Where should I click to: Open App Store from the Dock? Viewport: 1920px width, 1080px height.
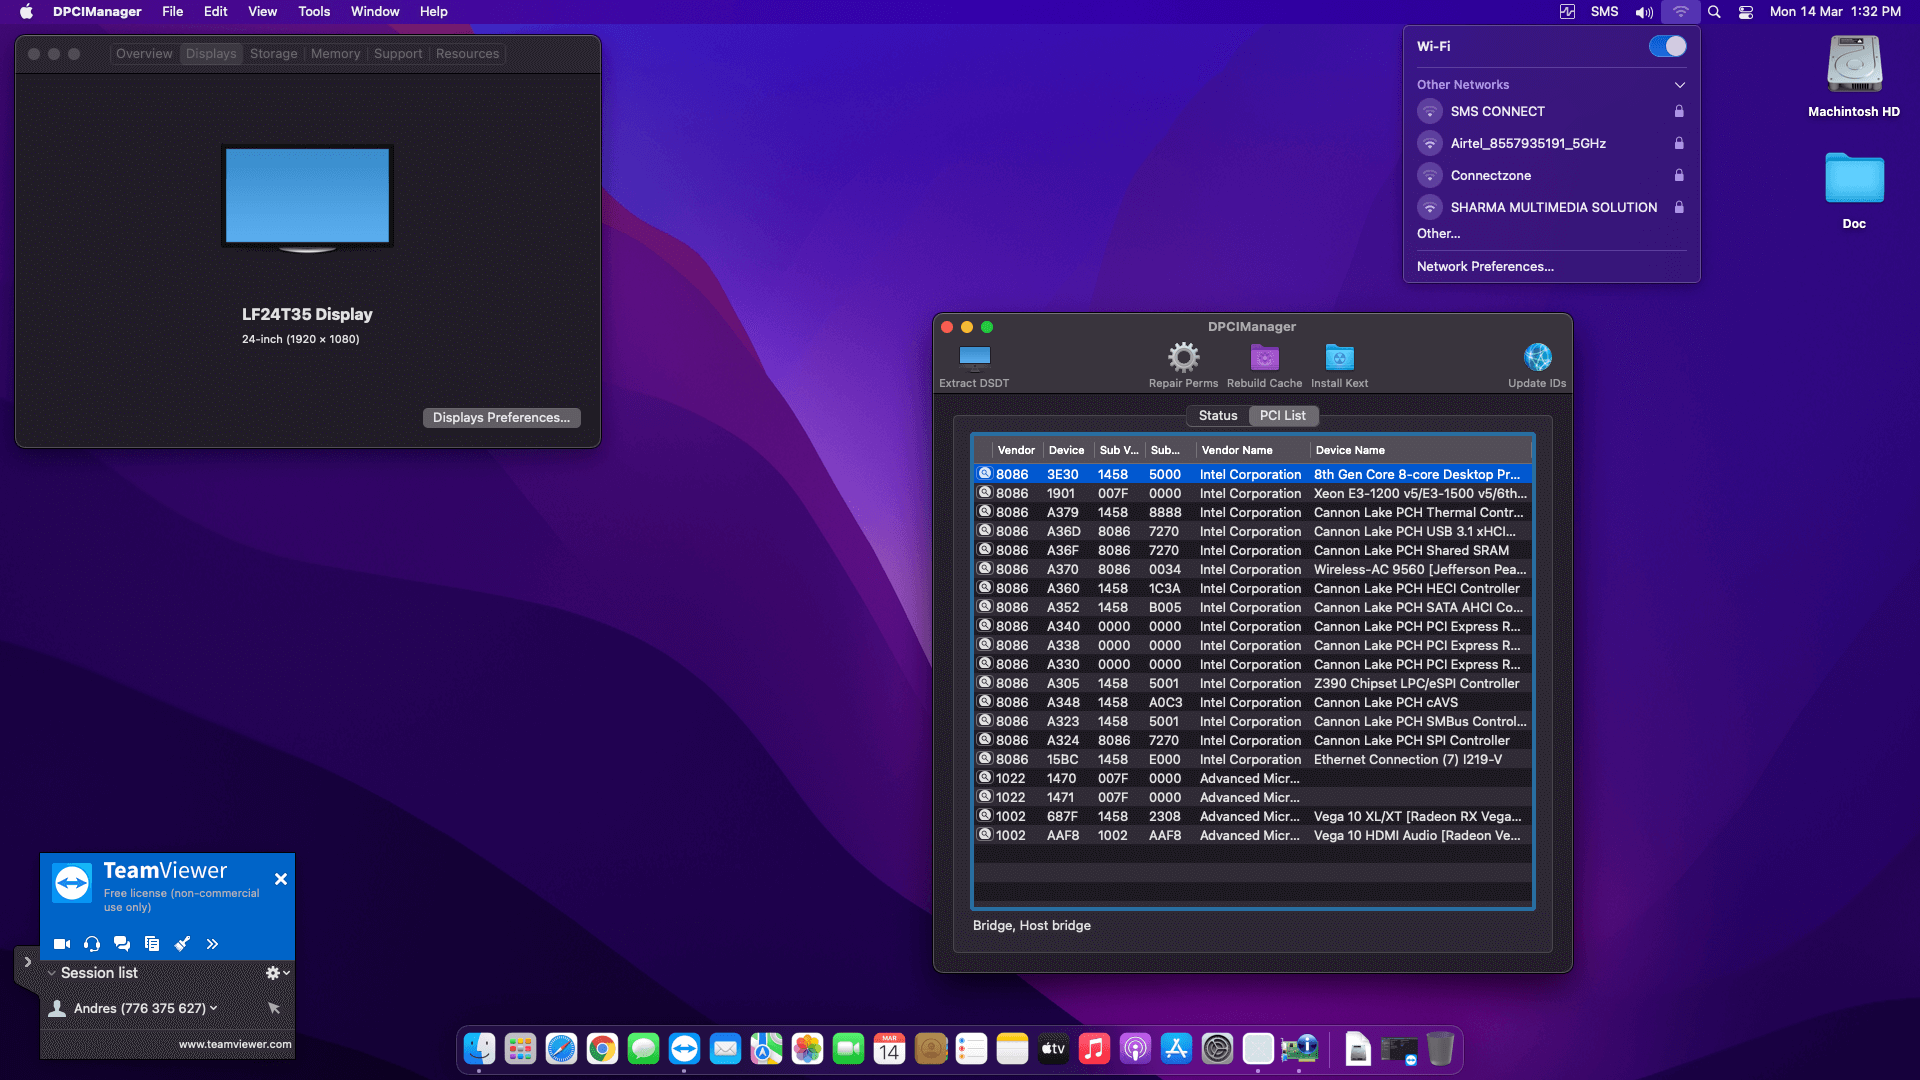[1176, 1049]
